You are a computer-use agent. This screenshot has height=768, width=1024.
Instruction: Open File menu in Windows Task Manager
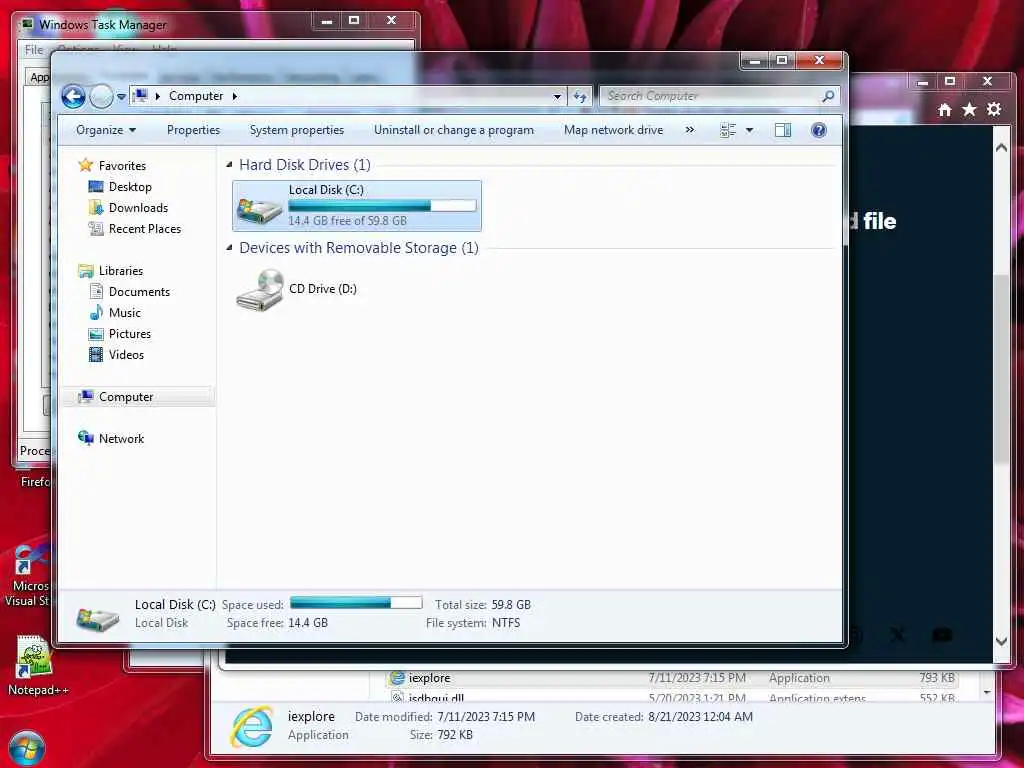click(34, 50)
